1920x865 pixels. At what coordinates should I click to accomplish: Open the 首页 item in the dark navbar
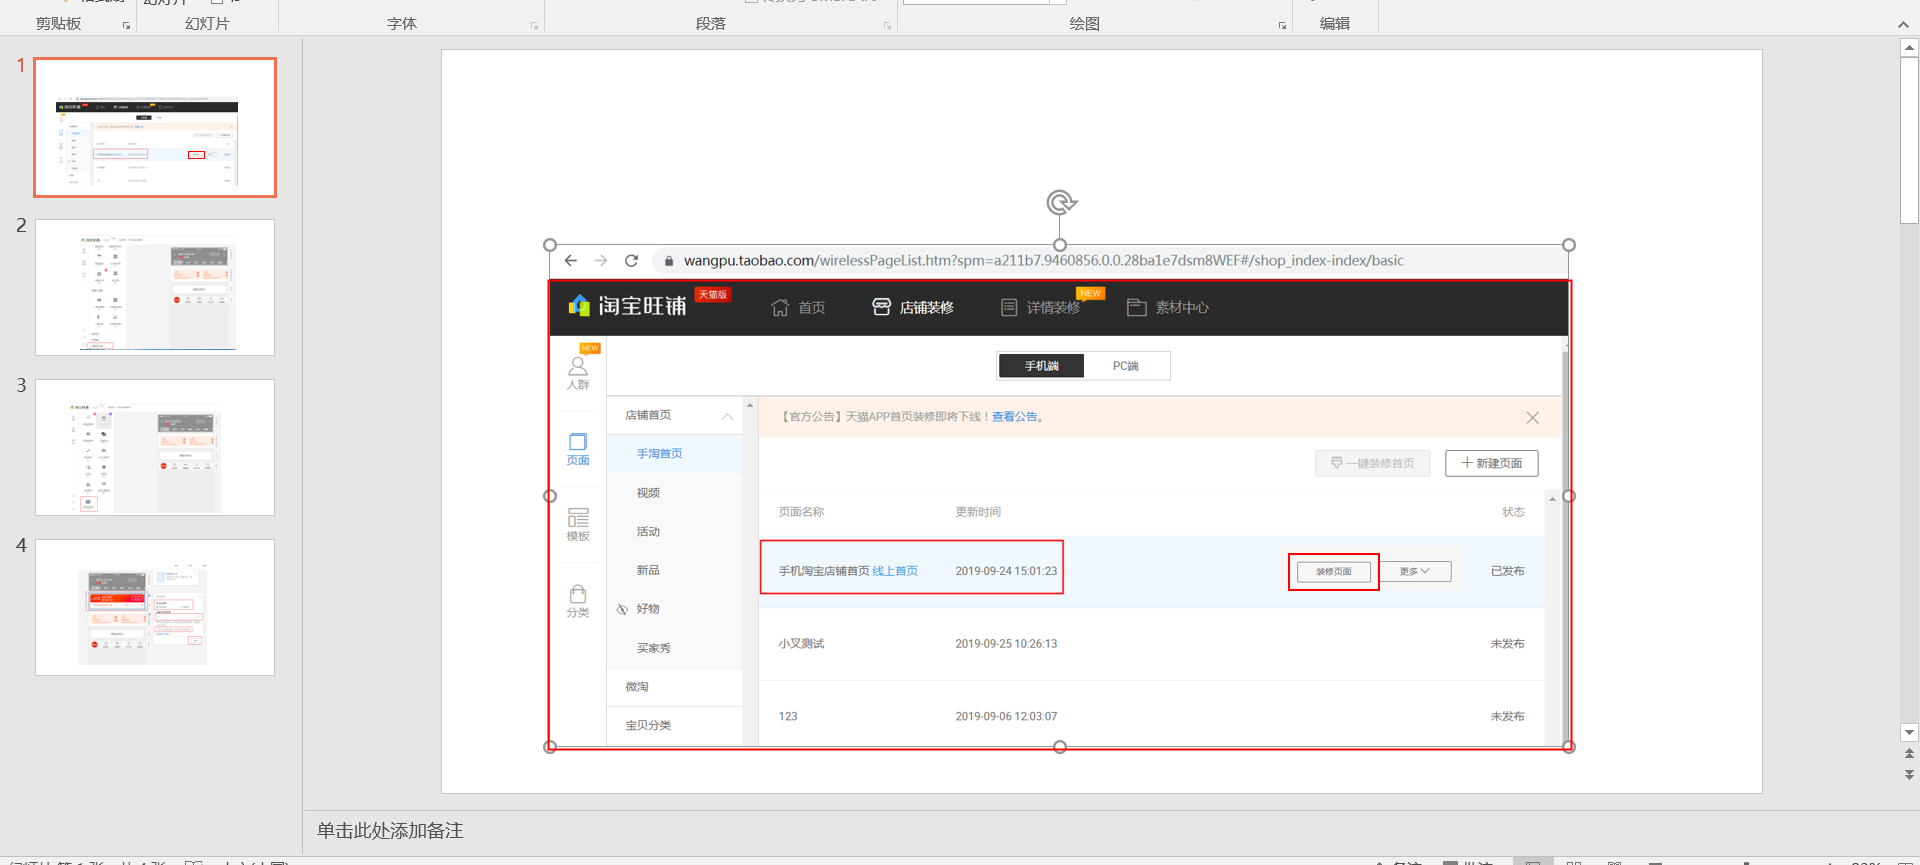[798, 308]
